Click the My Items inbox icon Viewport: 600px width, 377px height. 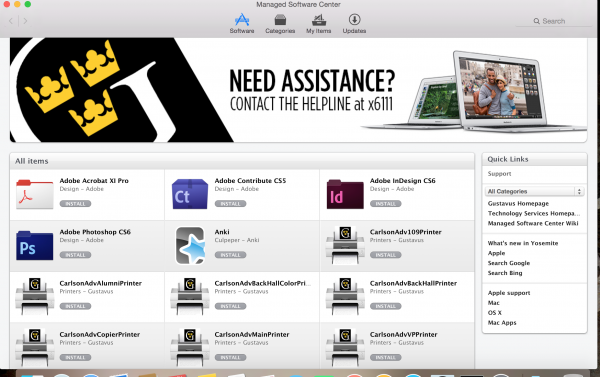click(319, 20)
